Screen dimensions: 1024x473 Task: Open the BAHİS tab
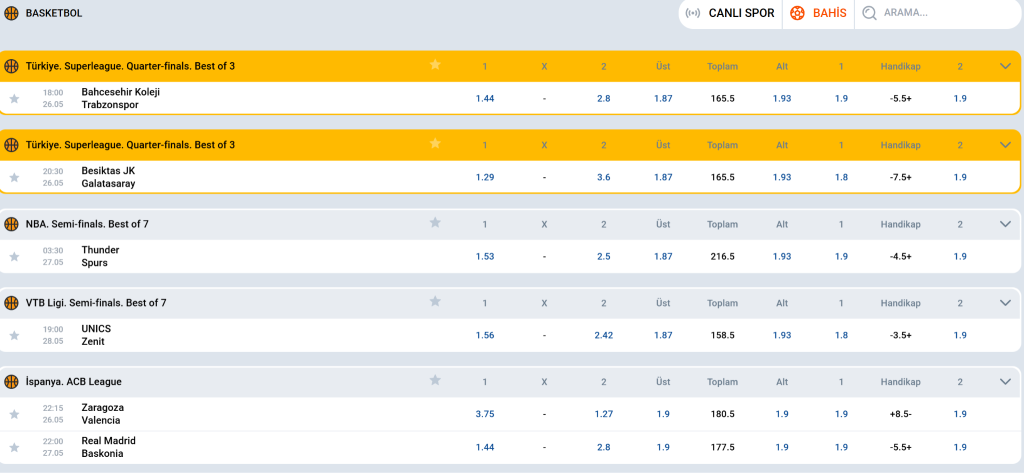tap(818, 13)
